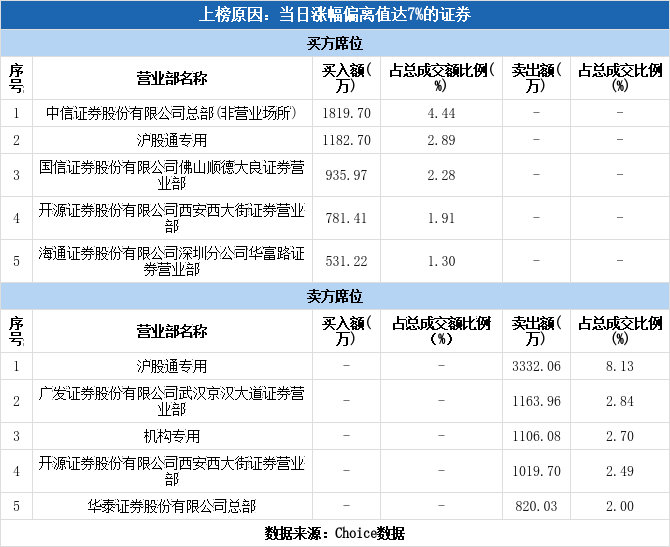Click buy amount 531.22

pos(347,261)
